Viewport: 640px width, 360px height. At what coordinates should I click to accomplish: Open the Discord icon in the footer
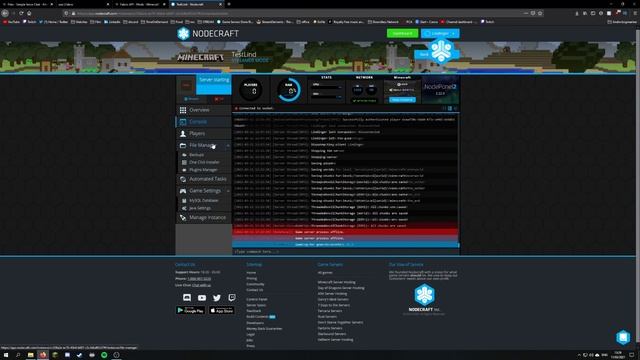(x=187, y=298)
